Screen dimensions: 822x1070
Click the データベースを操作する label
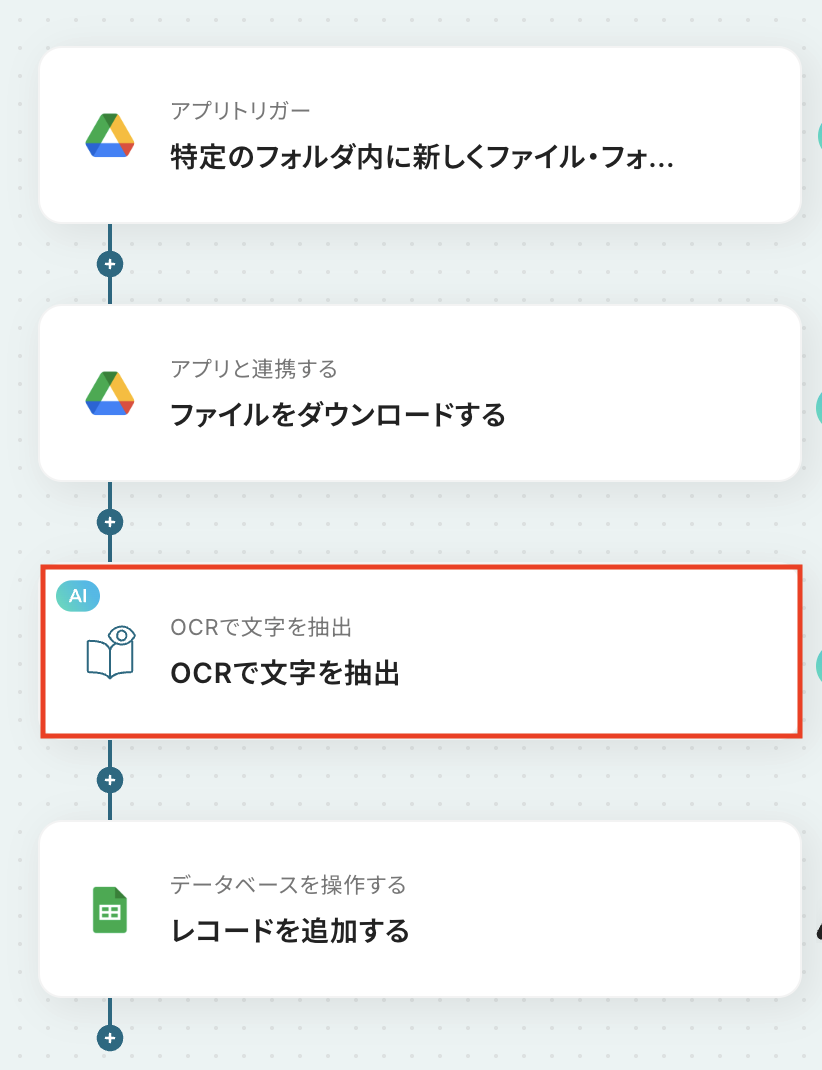pyautogui.click(x=288, y=884)
